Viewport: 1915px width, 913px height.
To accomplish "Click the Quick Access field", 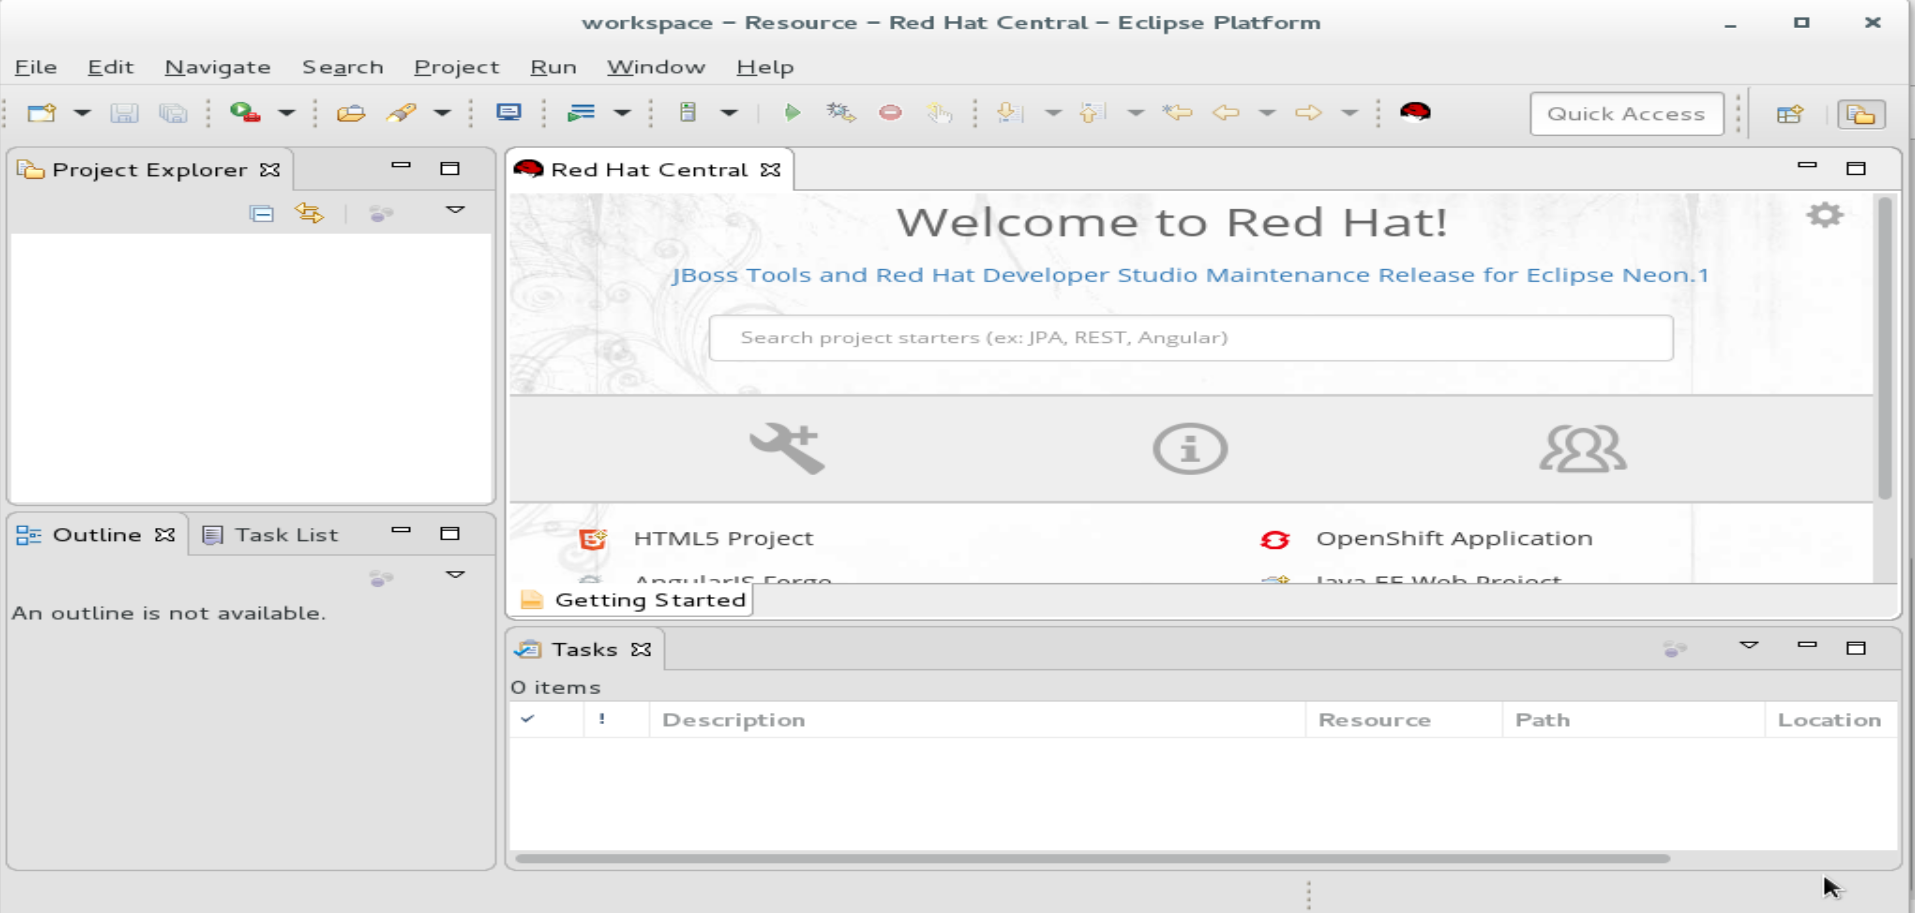I will tap(1626, 114).
